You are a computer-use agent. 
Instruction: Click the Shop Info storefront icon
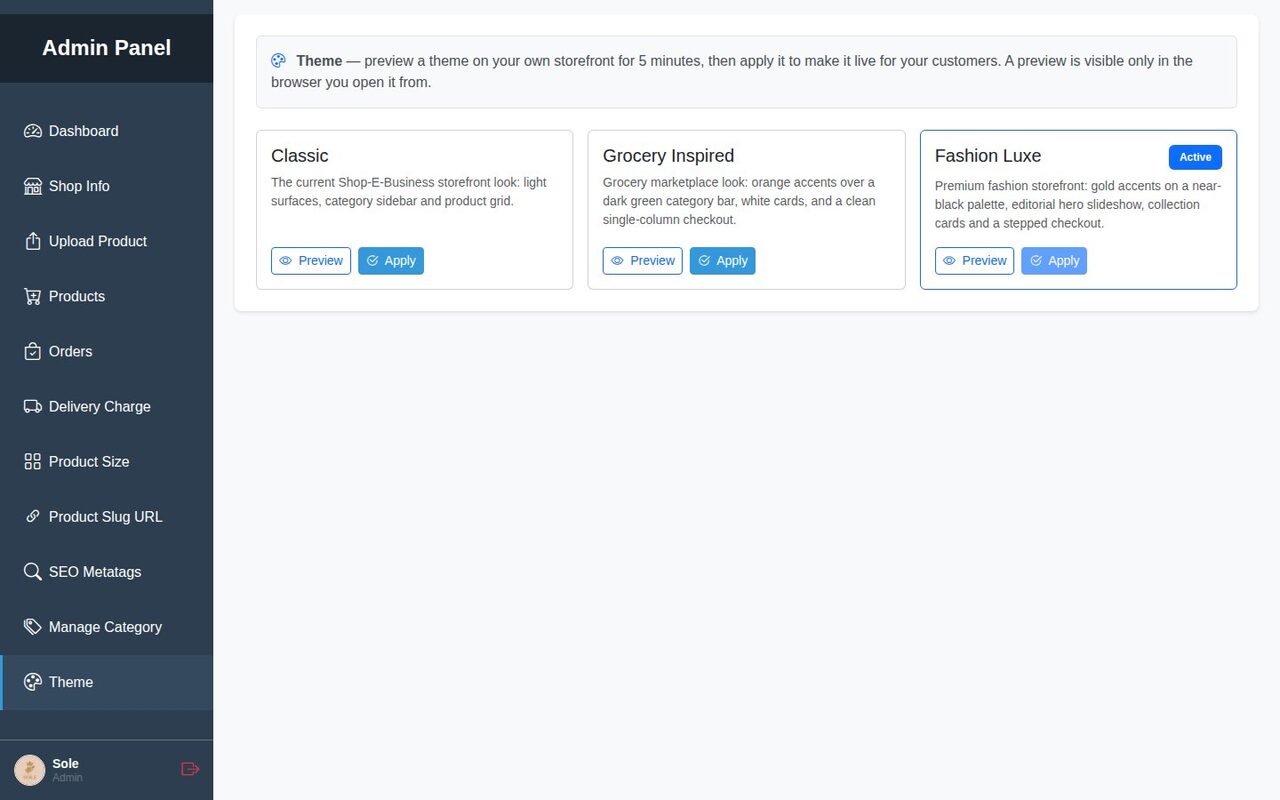tap(32, 186)
